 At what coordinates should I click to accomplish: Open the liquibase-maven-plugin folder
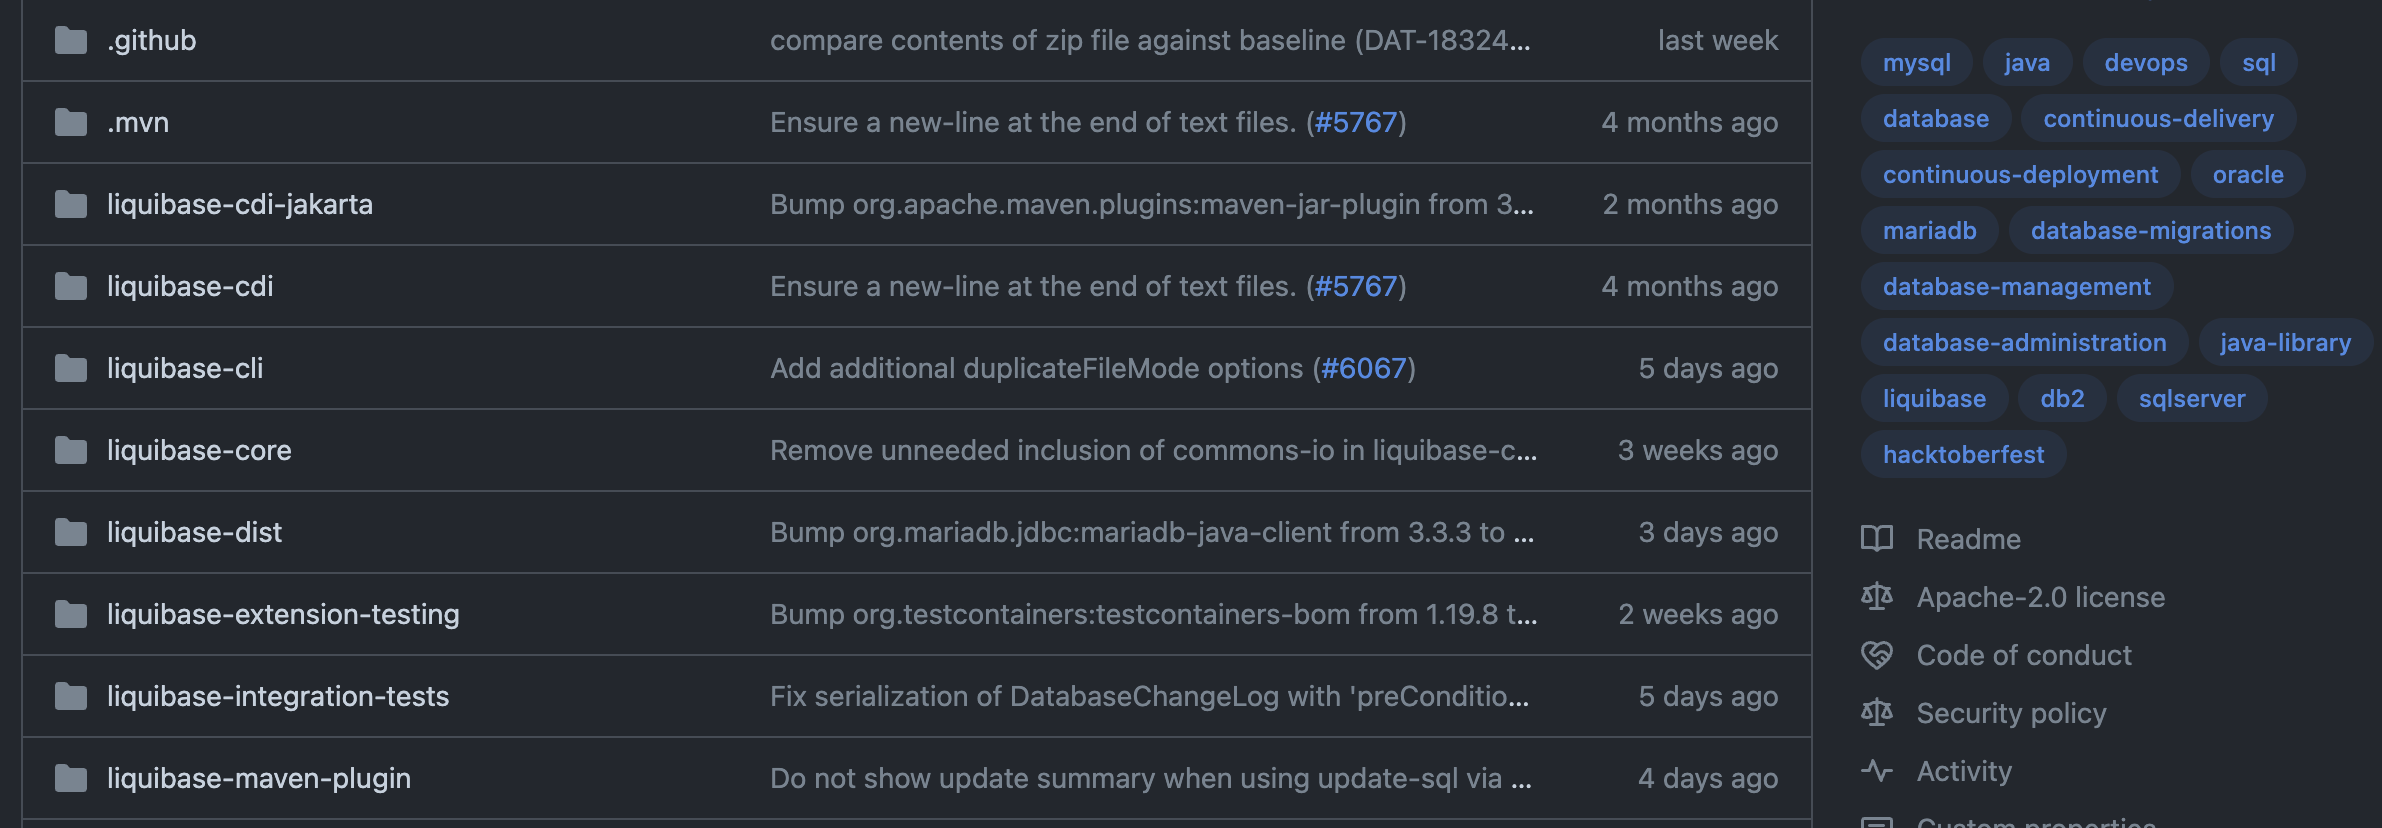tap(259, 778)
